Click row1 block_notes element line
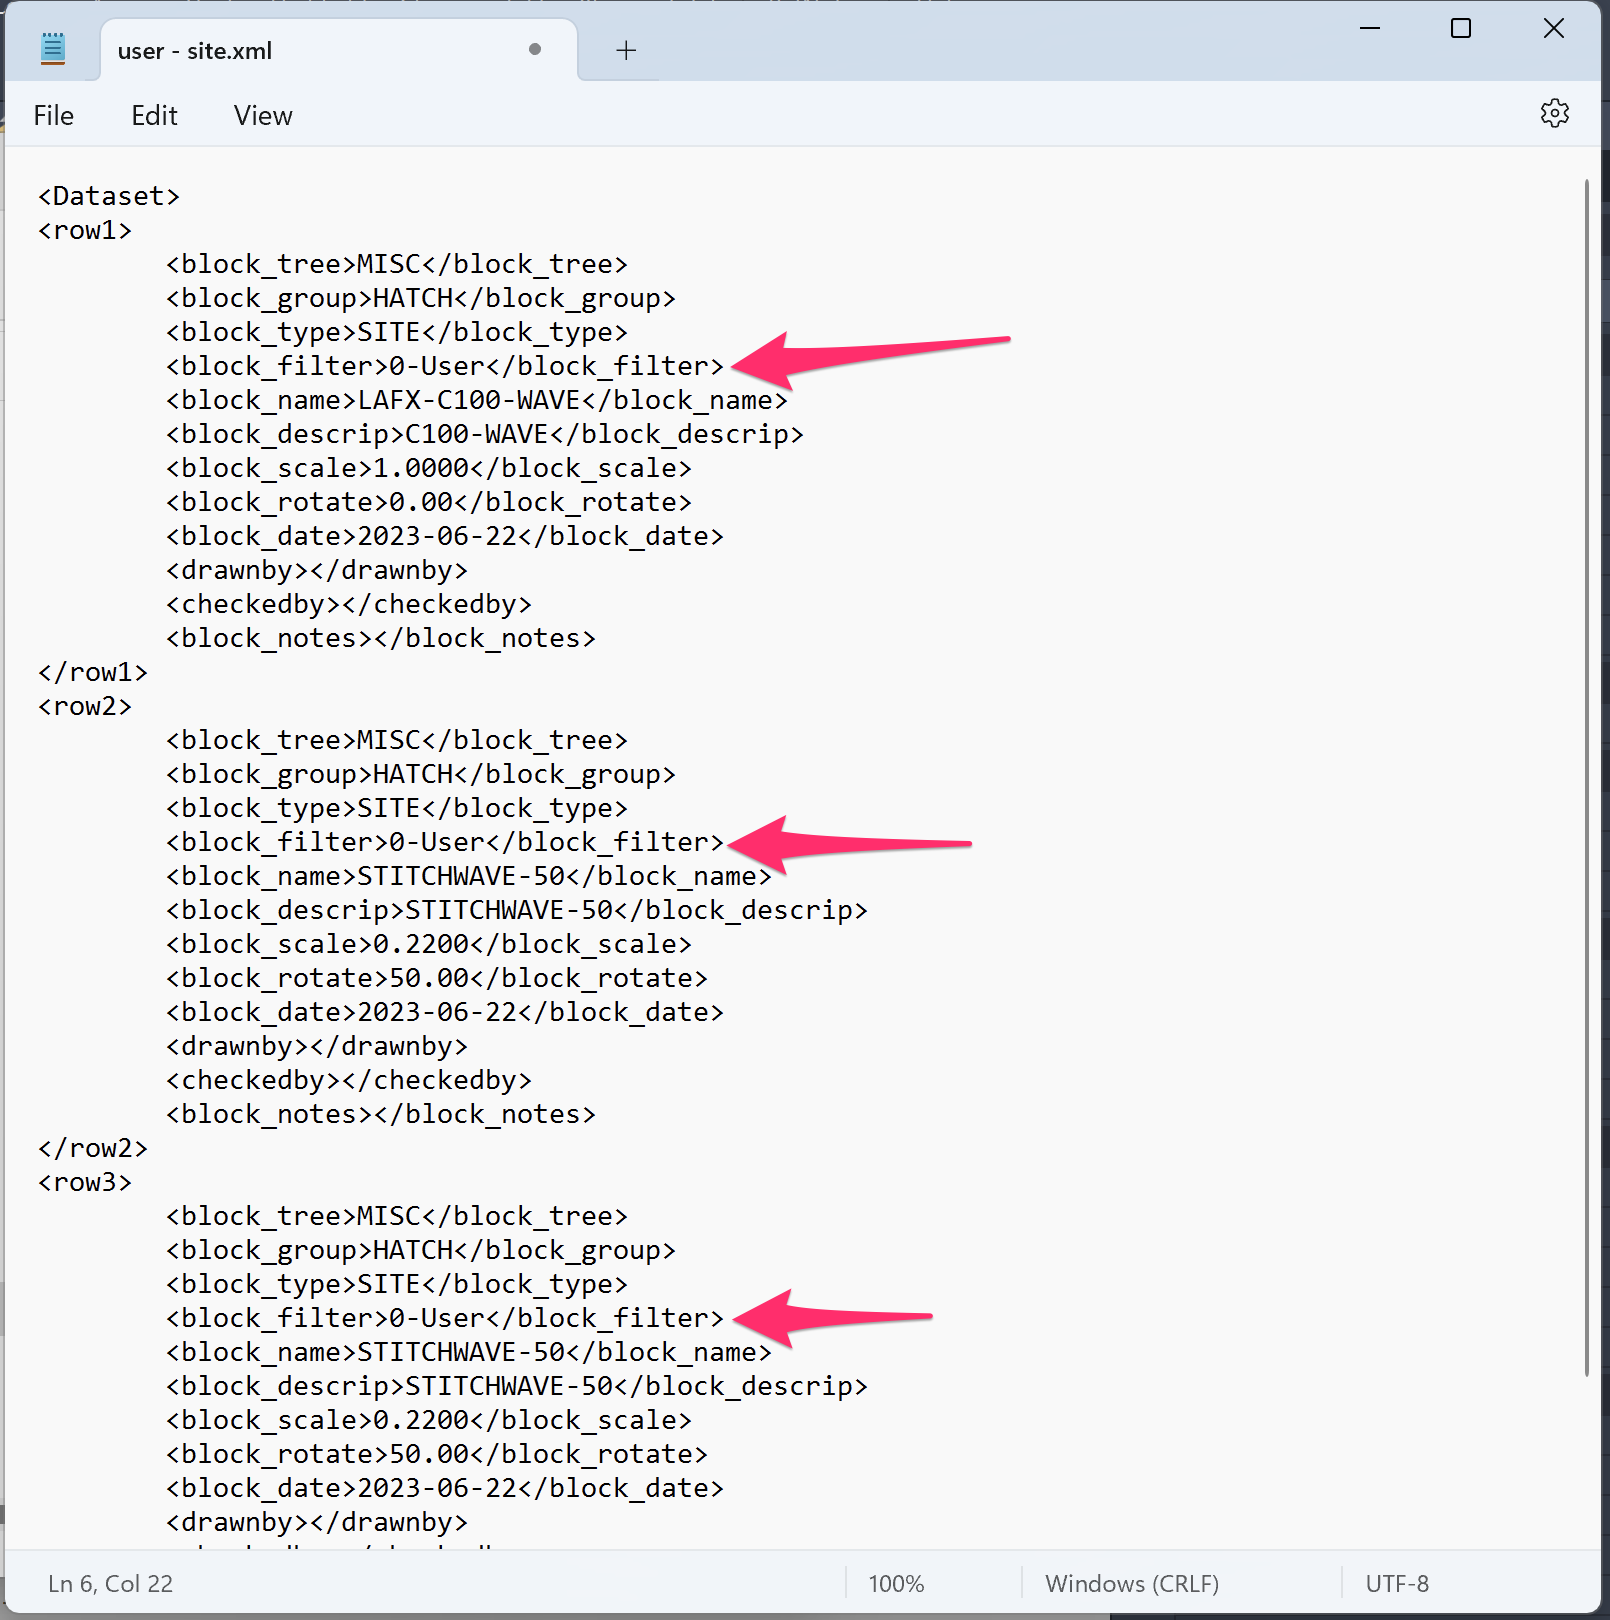The width and height of the screenshot is (1610, 1620). 381,638
